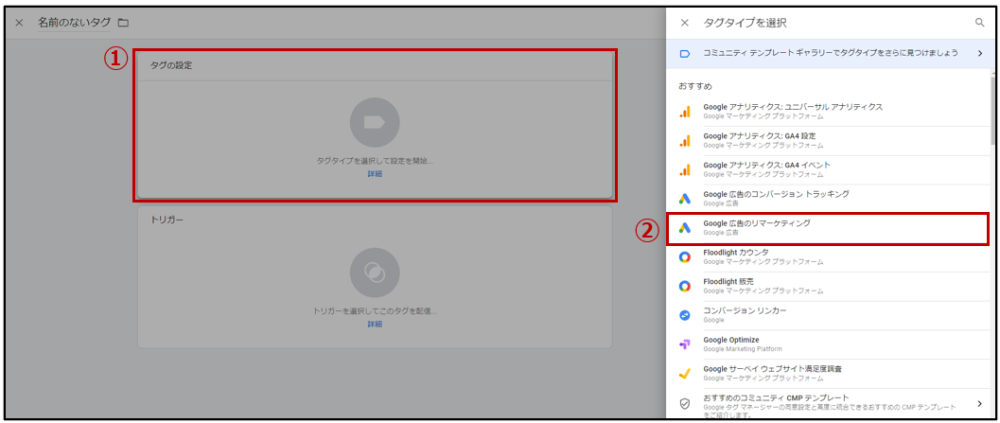The image size is (1000, 423).
Task: Click the GA4 イベント analytics icon
Action: (x=684, y=169)
